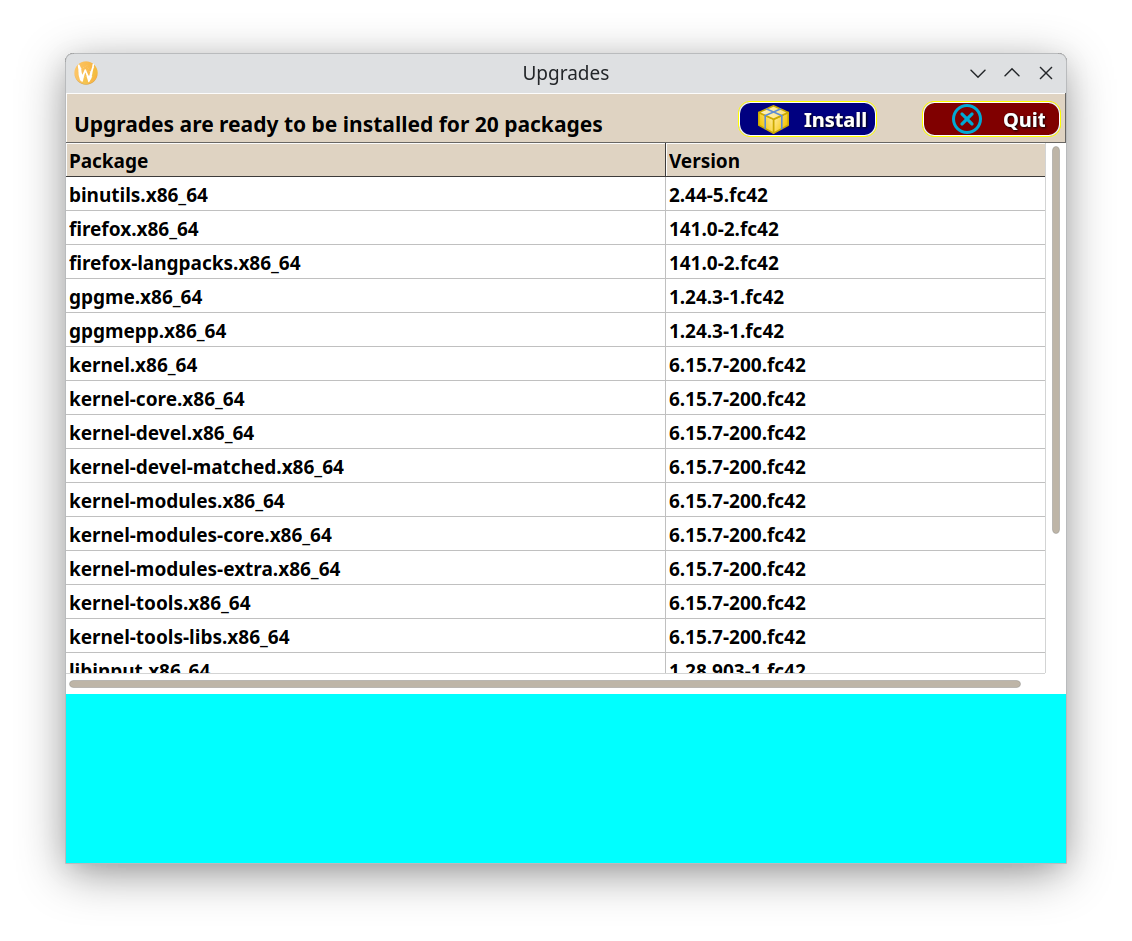Click the firefox-langpacks version cell
Image resolution: width=1132 pixels, height=941 pixels.
[x=855, y=262]
